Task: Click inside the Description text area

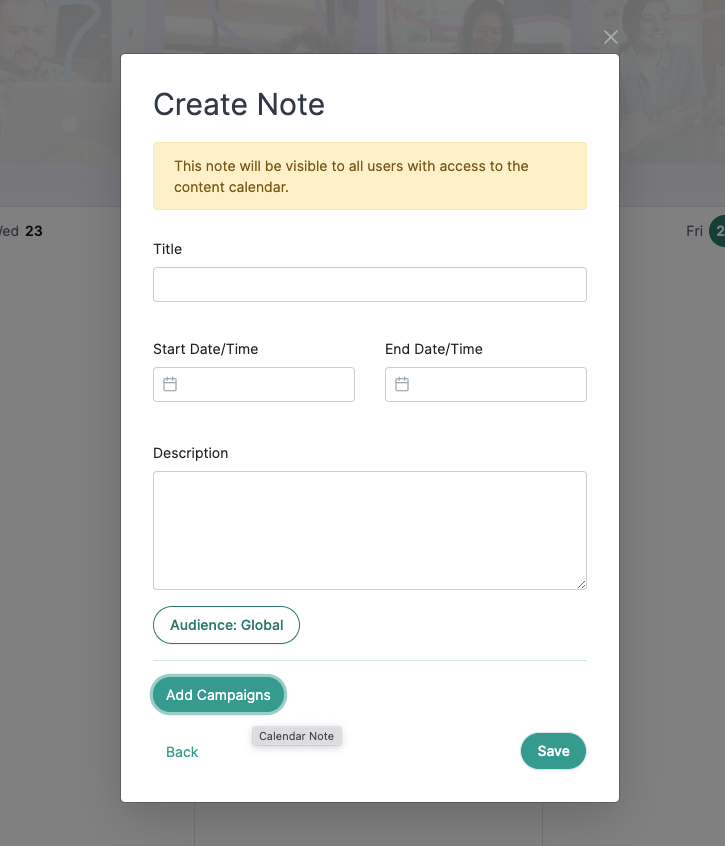Action: coord(370,530)
